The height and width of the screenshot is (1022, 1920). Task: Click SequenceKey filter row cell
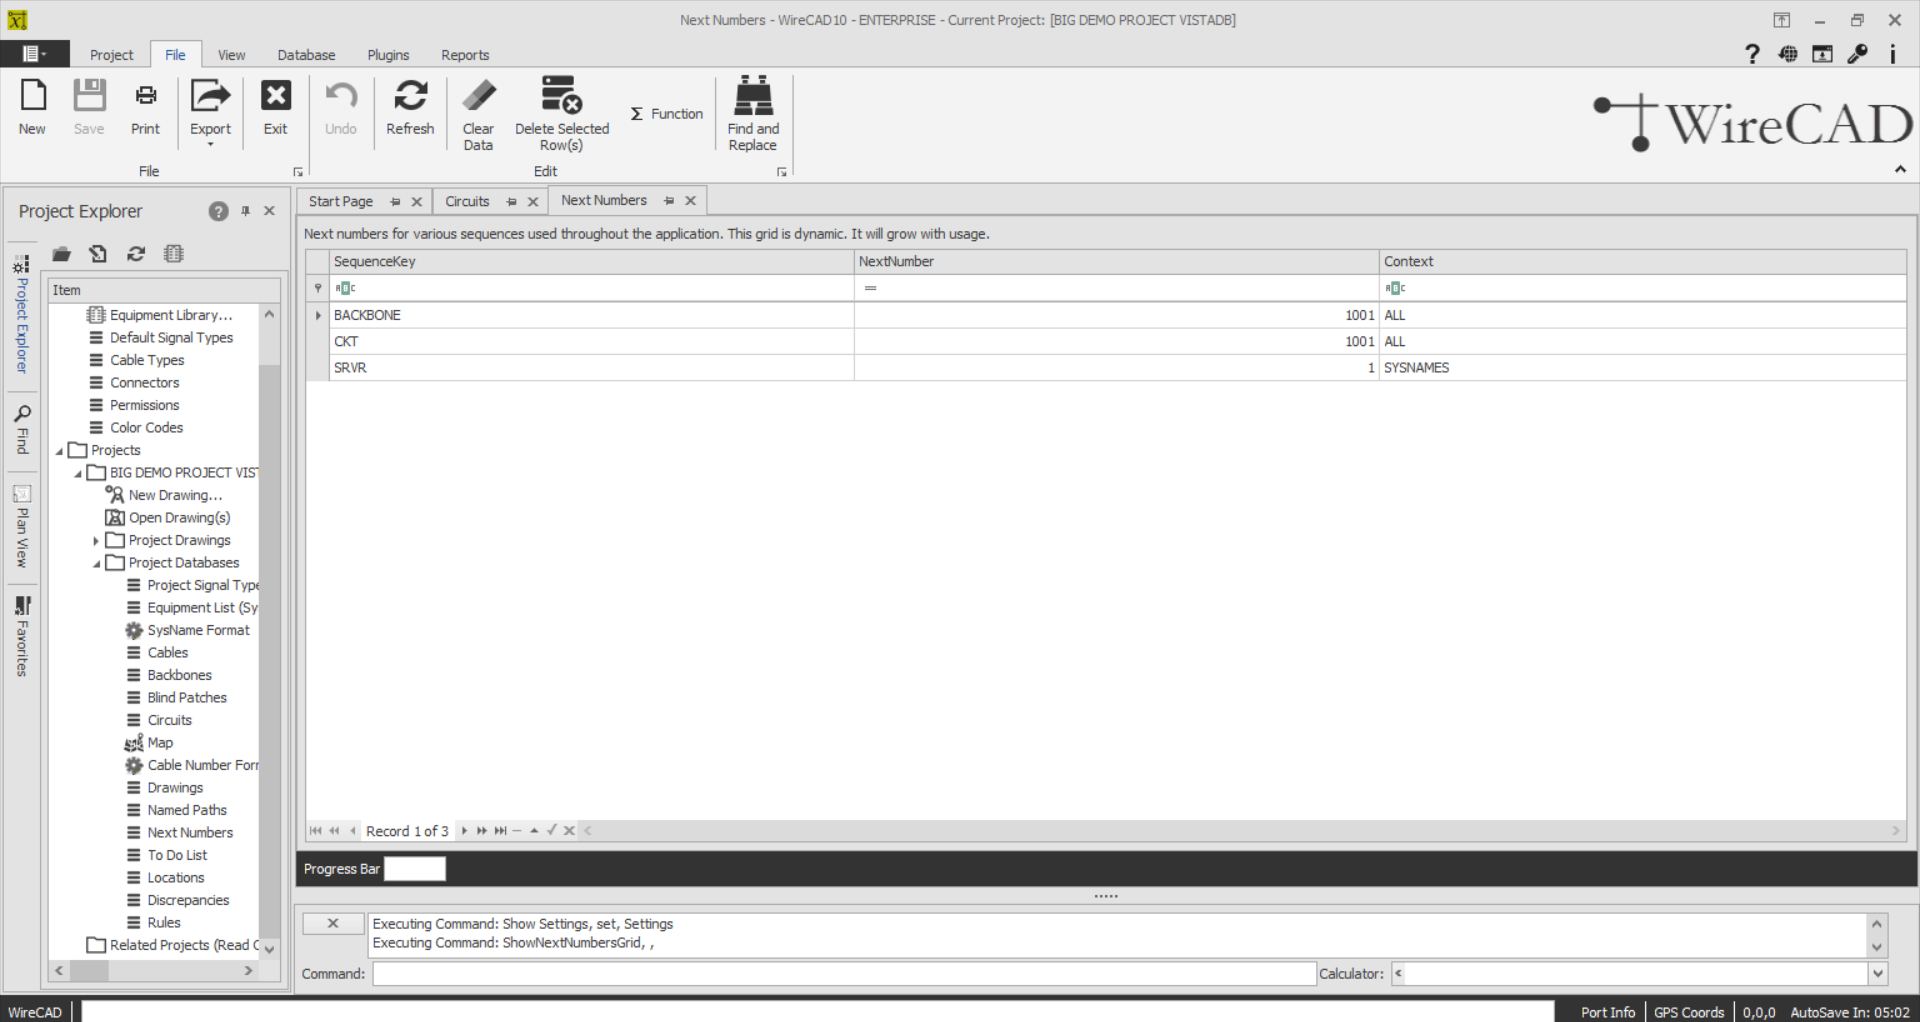pos(592,288)
